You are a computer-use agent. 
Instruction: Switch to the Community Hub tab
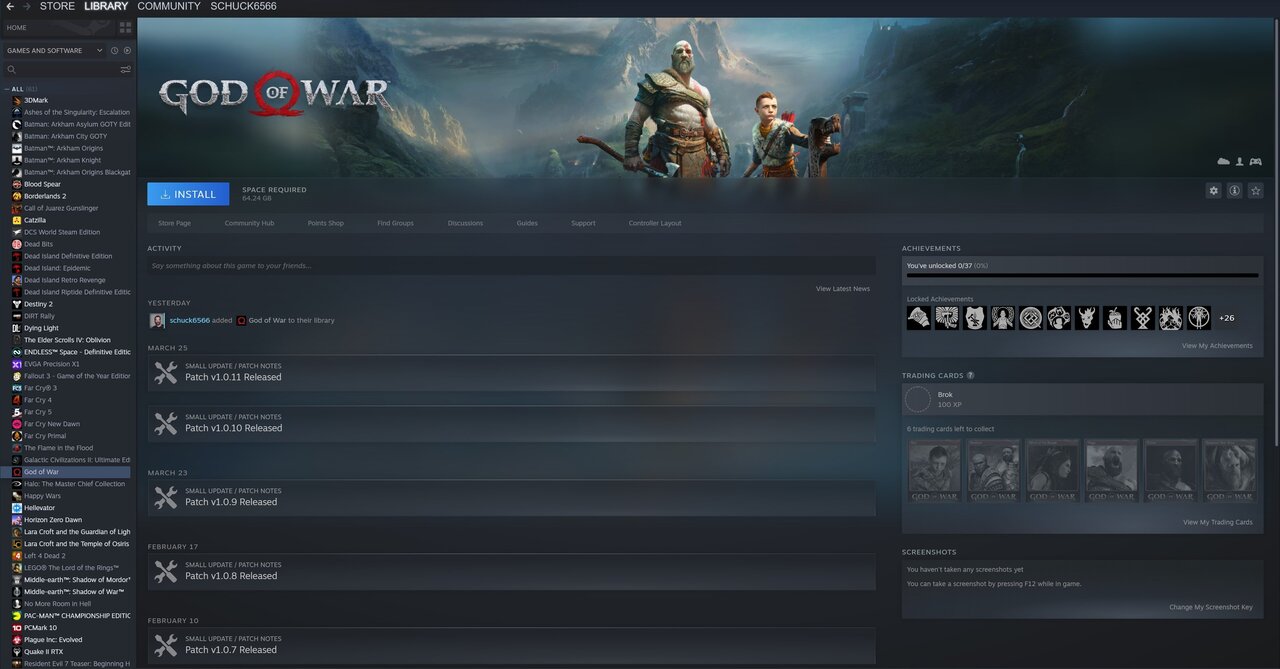click(249, 223)
